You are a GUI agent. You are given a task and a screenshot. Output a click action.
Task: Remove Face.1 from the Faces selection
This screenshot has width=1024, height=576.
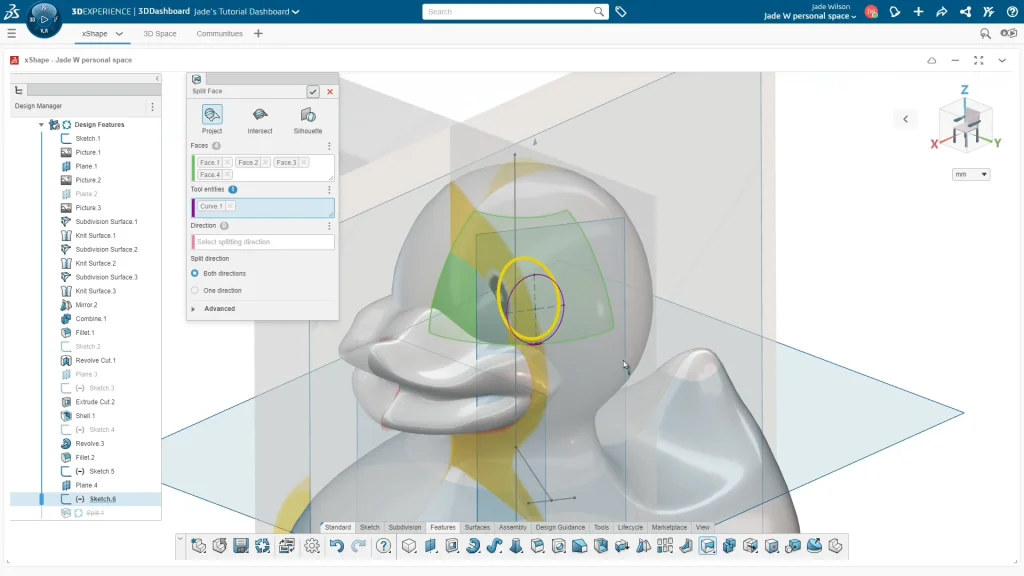tap(227, 162)
